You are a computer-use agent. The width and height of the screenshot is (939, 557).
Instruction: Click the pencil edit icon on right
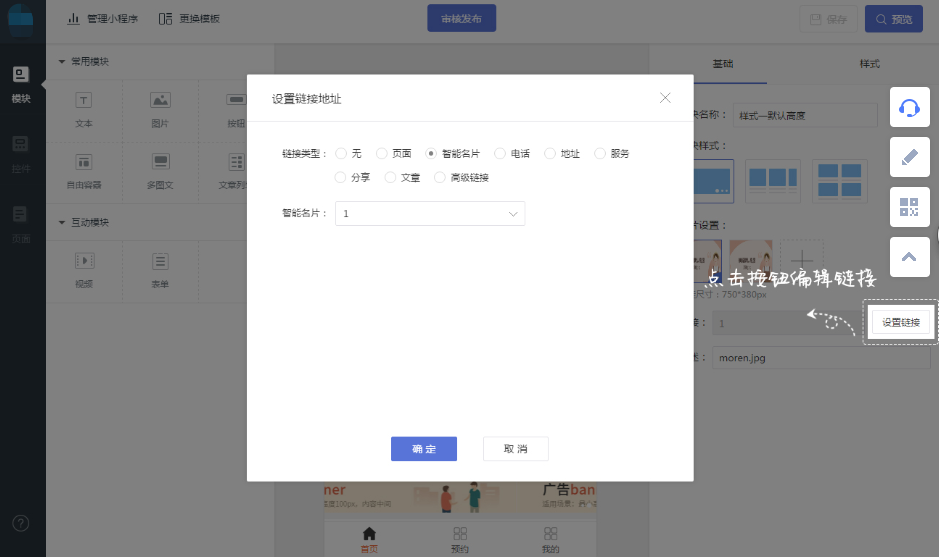coord(909,157)
